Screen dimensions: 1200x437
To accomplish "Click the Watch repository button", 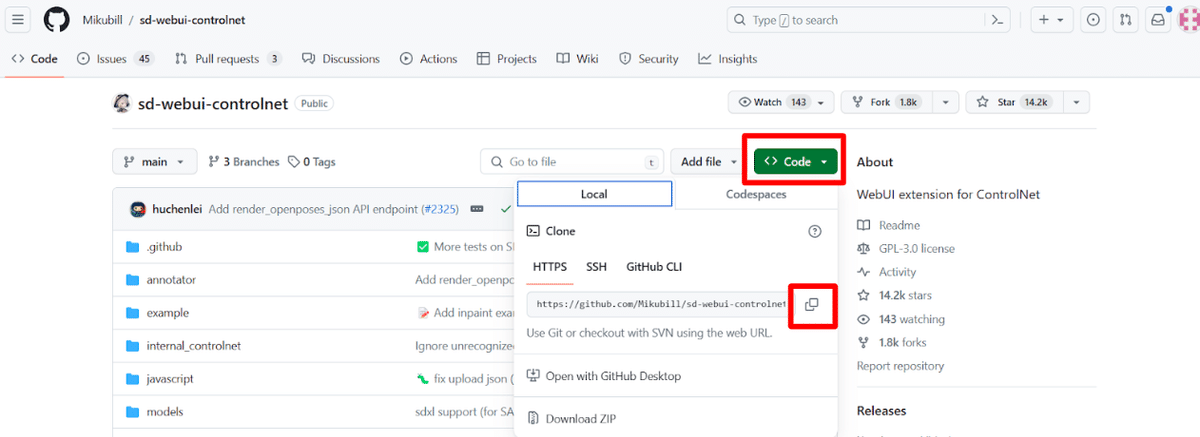I will click(772, 102).
